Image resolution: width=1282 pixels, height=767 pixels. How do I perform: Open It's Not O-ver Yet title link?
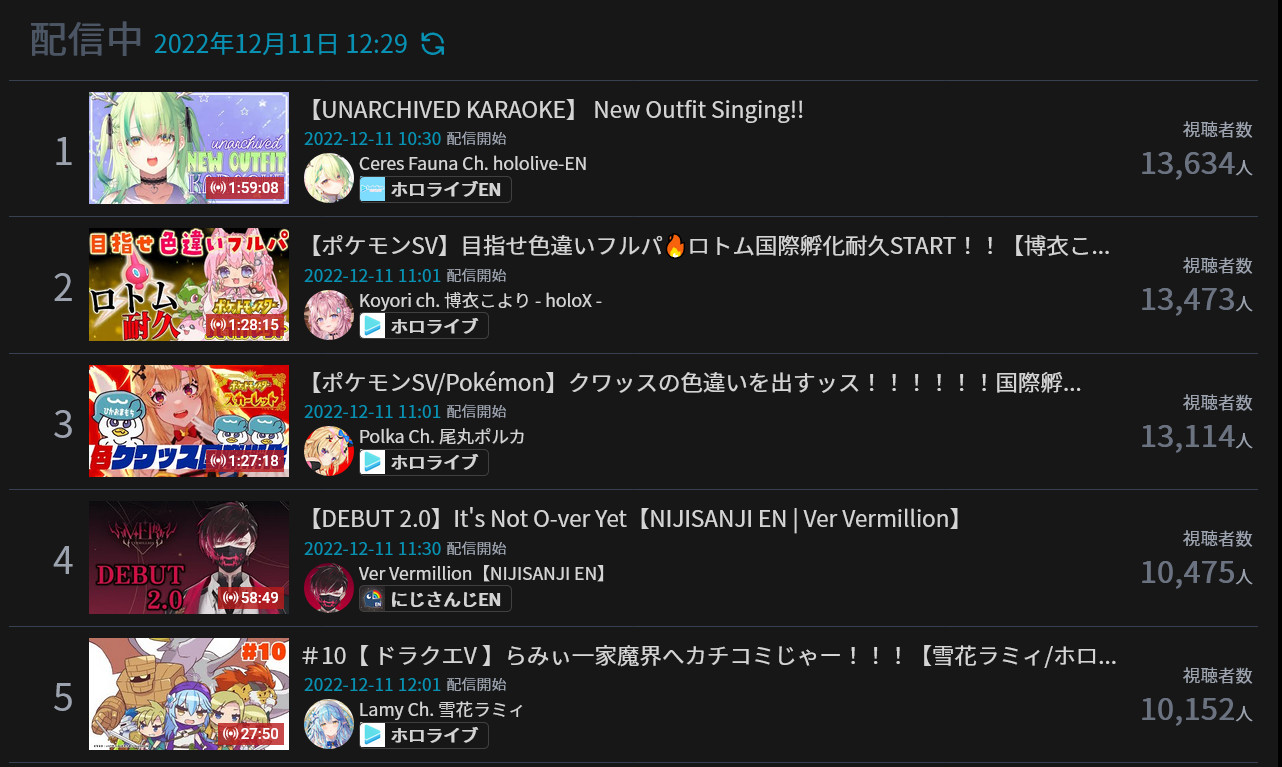[635, 519]
